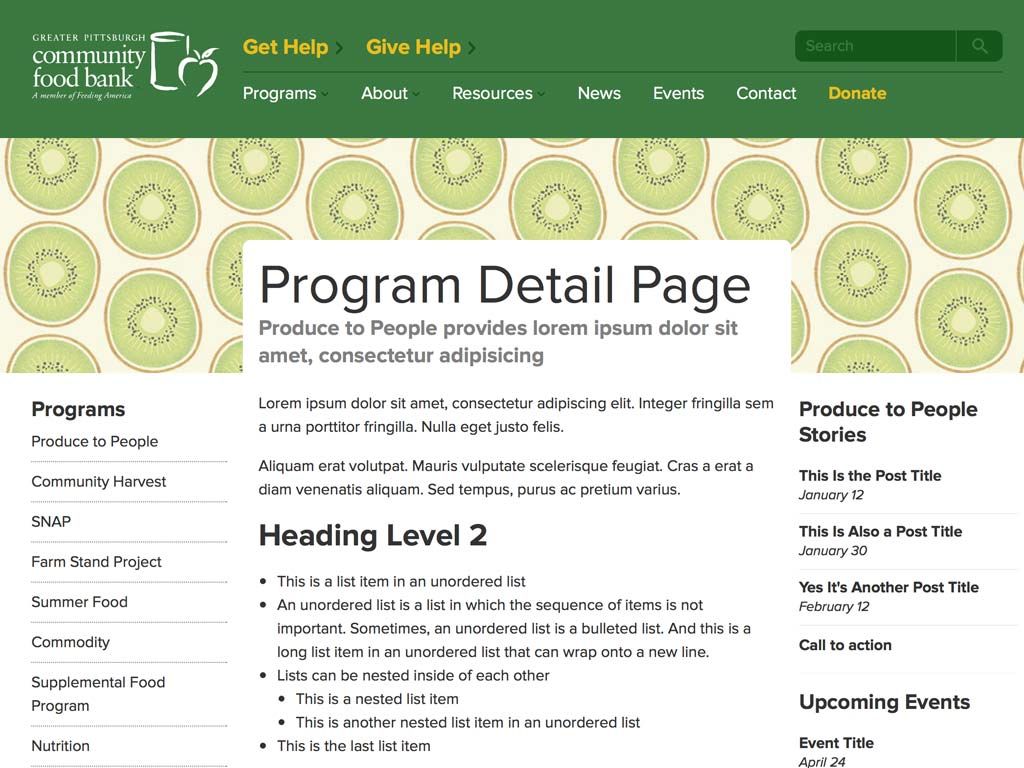
Task: Select the SNAP program link
Action: 51,521
